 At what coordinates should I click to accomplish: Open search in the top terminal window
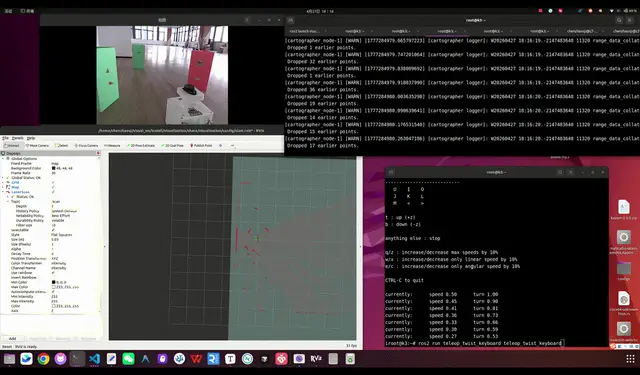(619, 20)
